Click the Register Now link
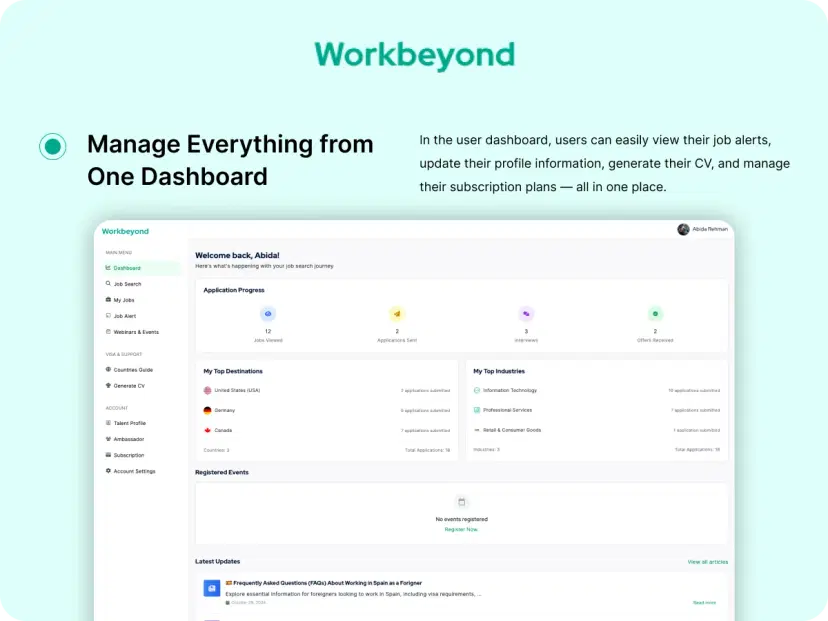Image resolution: width=828 pixels, height=621 pixels. [461, 529]
